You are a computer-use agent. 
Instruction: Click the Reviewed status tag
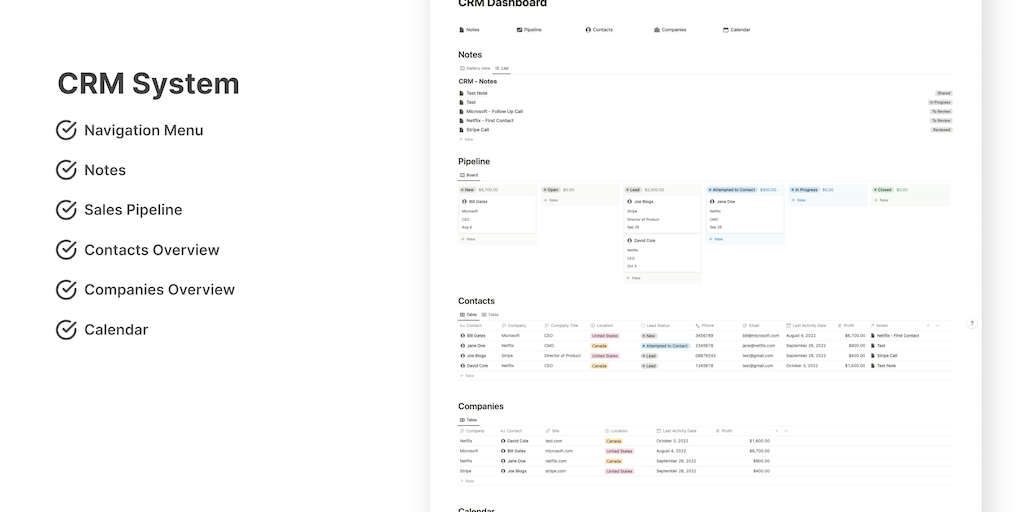(x=942, y=130)
